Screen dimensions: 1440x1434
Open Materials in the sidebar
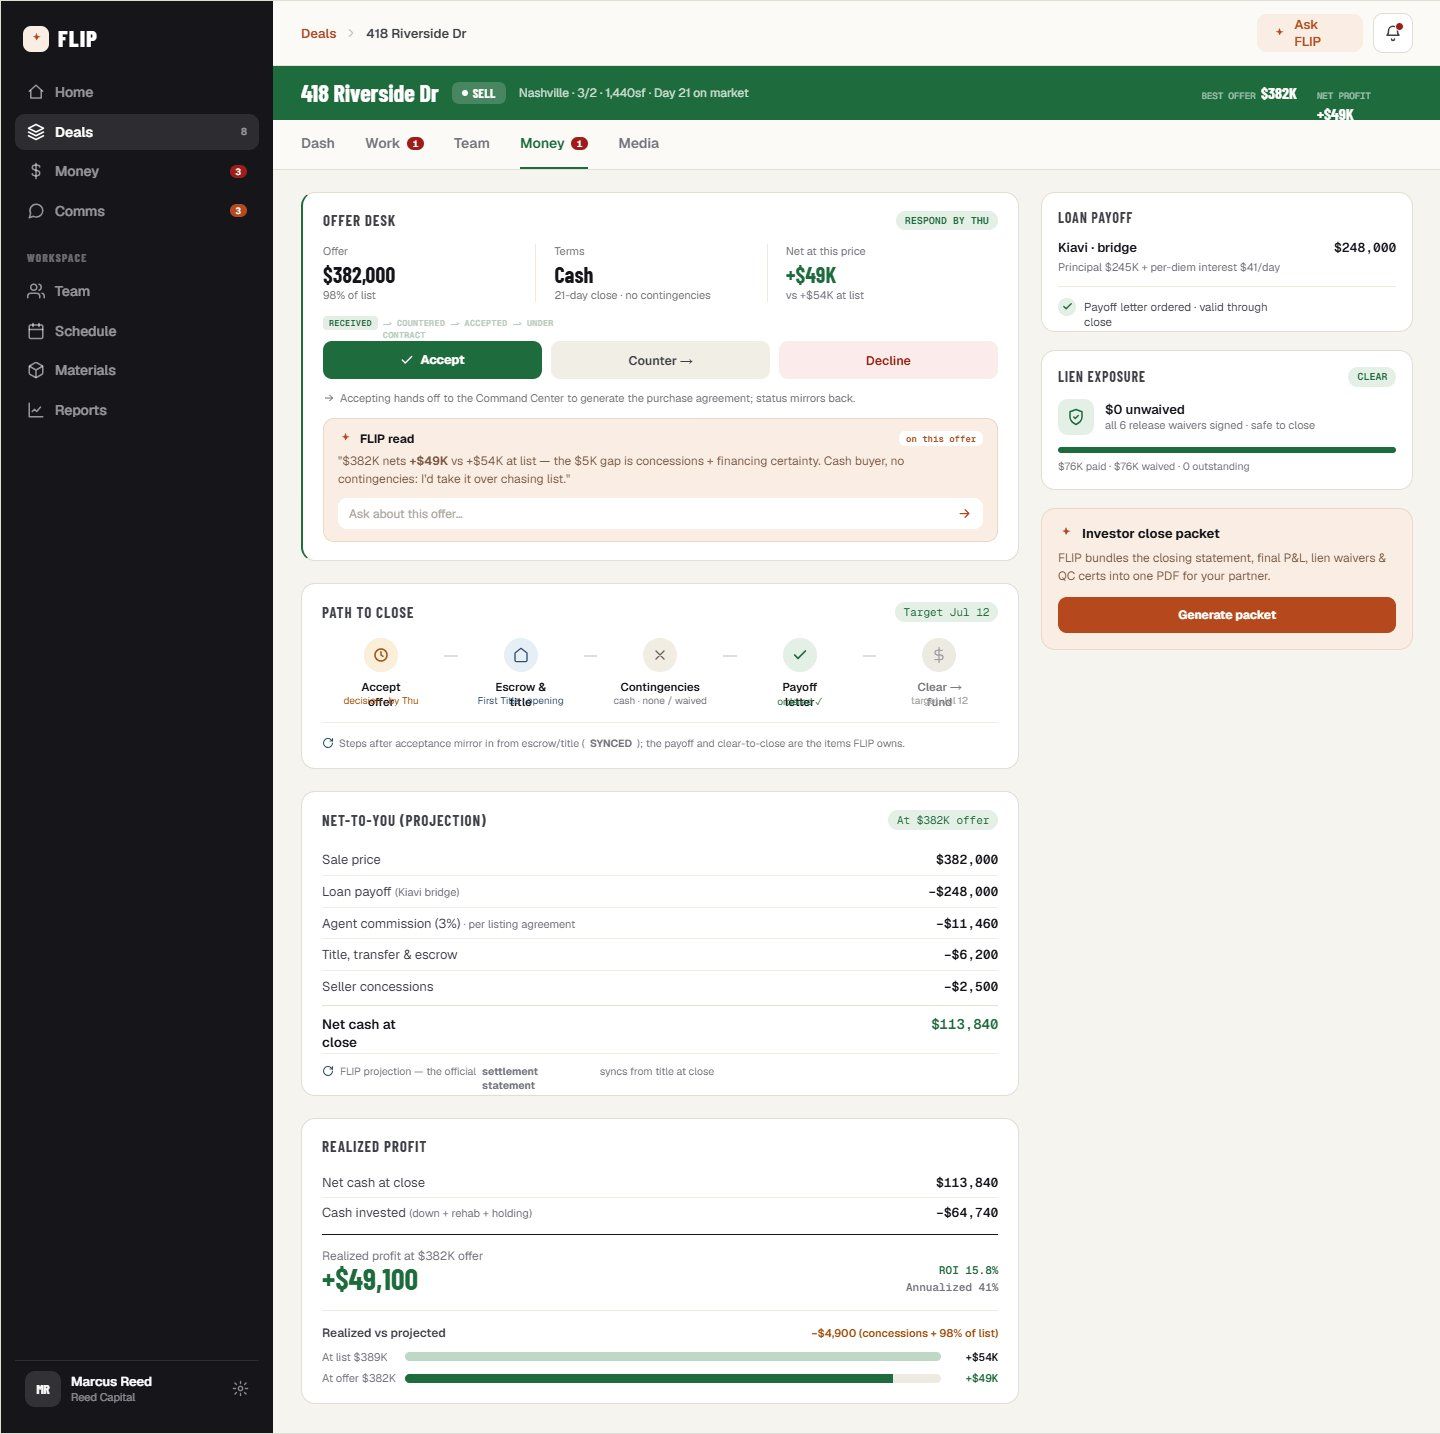tap(137, 370)
